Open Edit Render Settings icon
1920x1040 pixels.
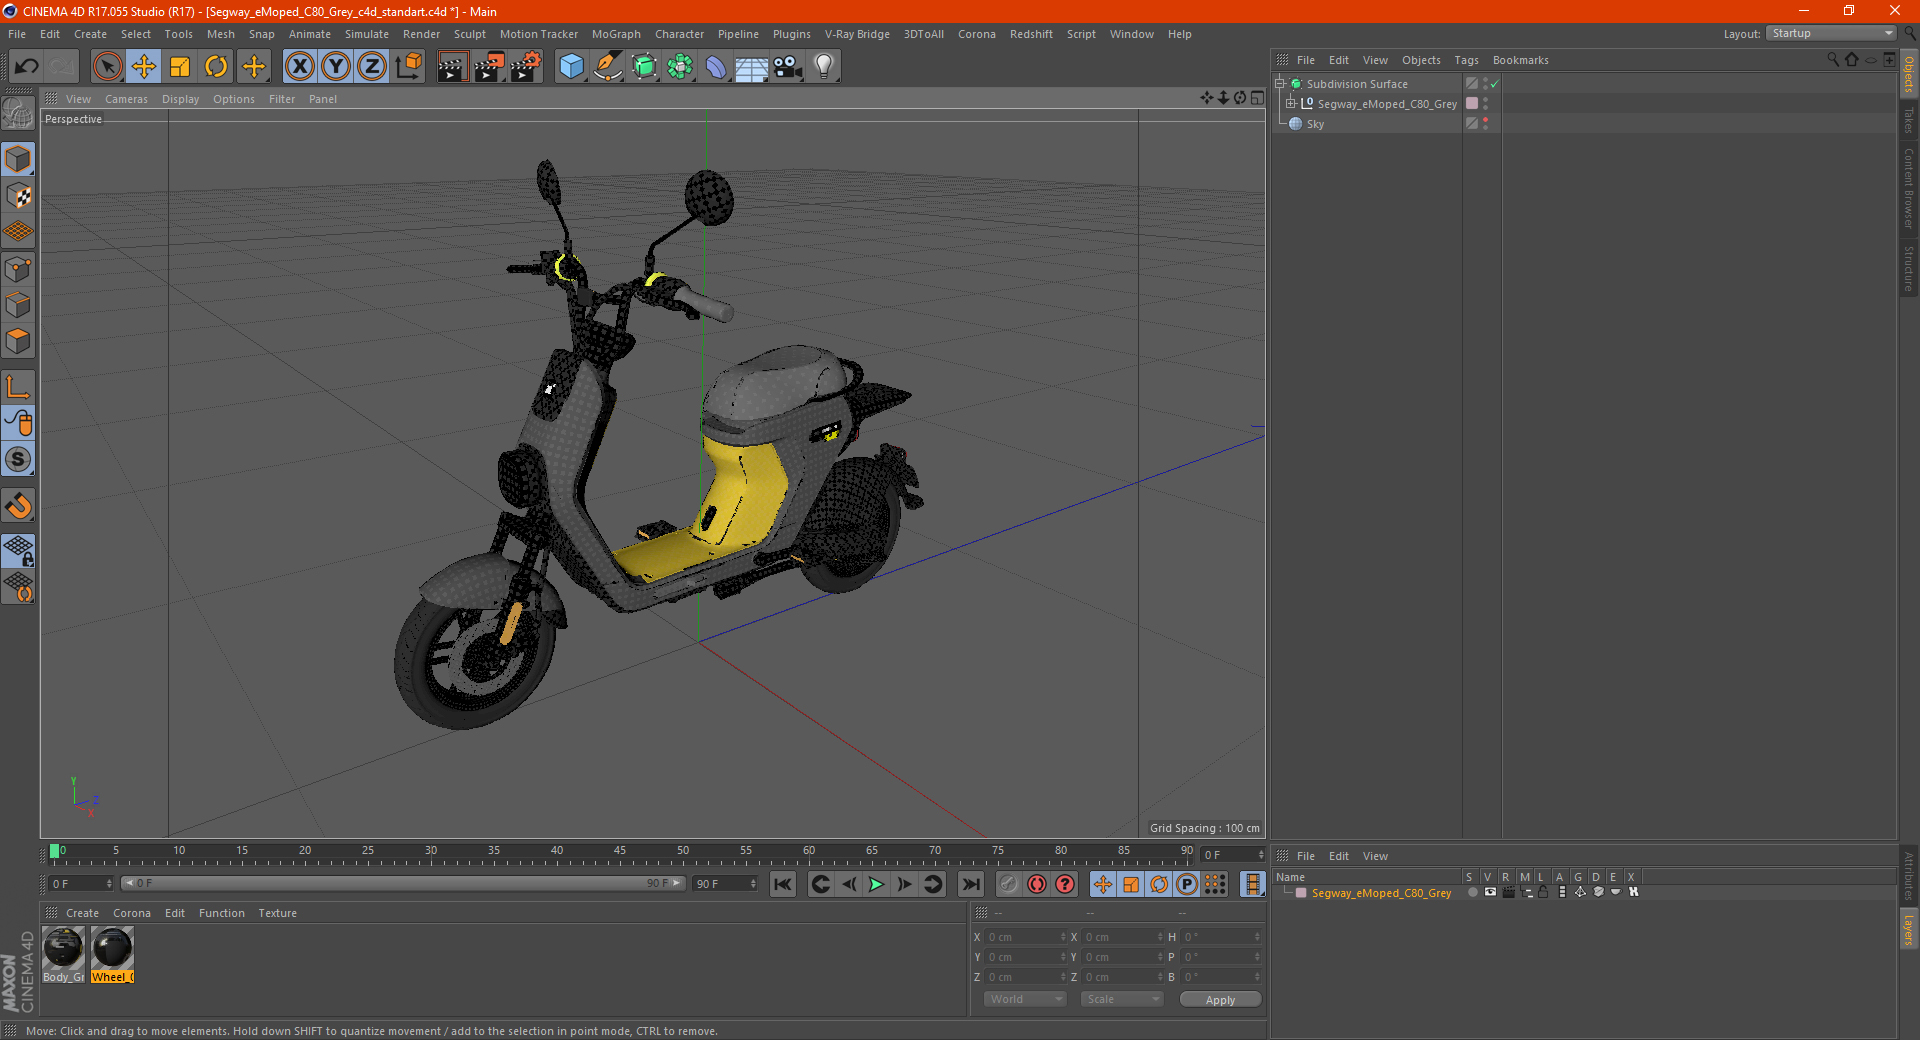(x=526, y=67)
